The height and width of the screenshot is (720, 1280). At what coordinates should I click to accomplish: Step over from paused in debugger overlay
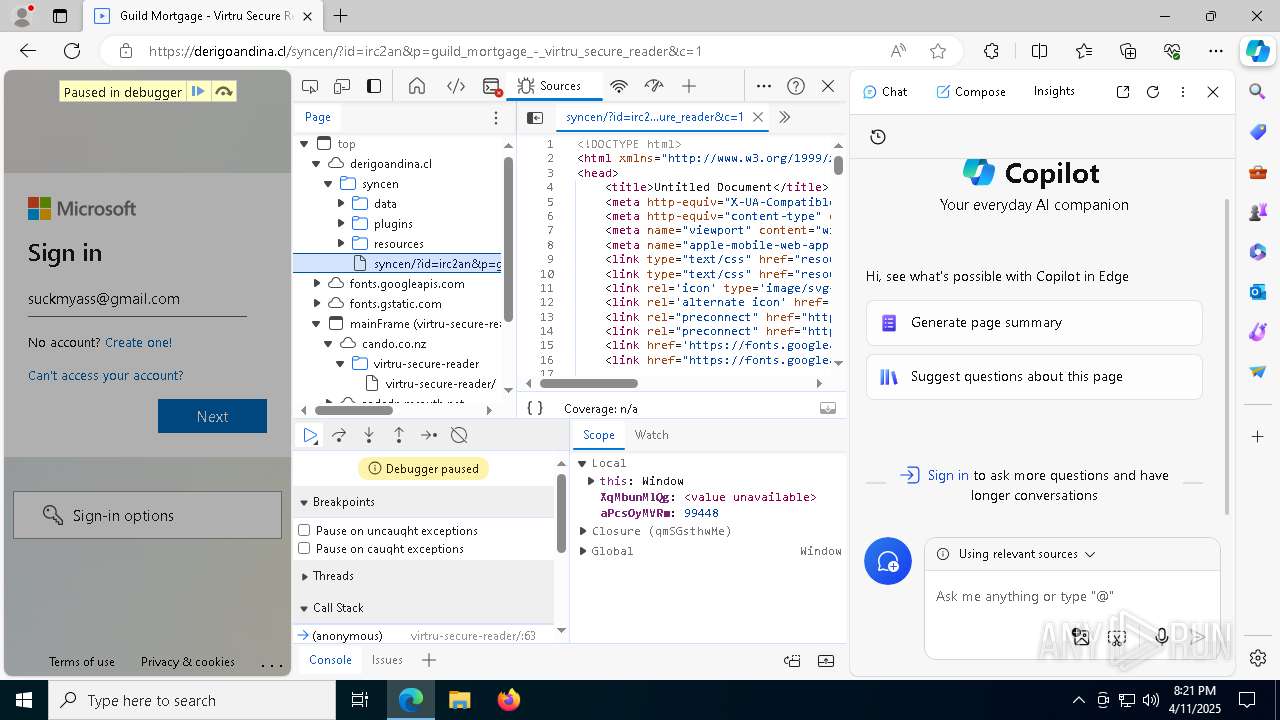coord(224,91)
